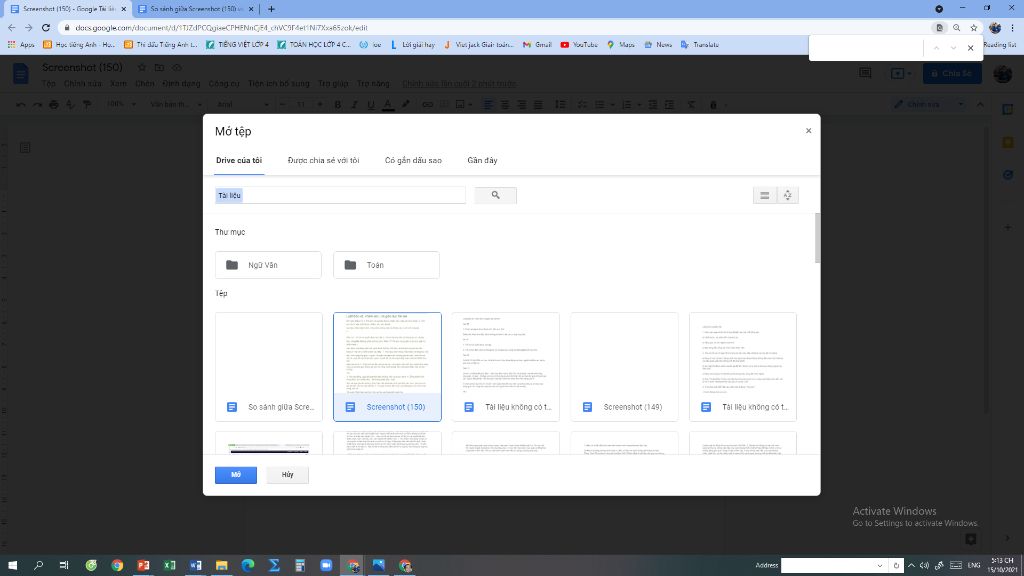Select the So sánh giữa Scre... file

point(268,366)
